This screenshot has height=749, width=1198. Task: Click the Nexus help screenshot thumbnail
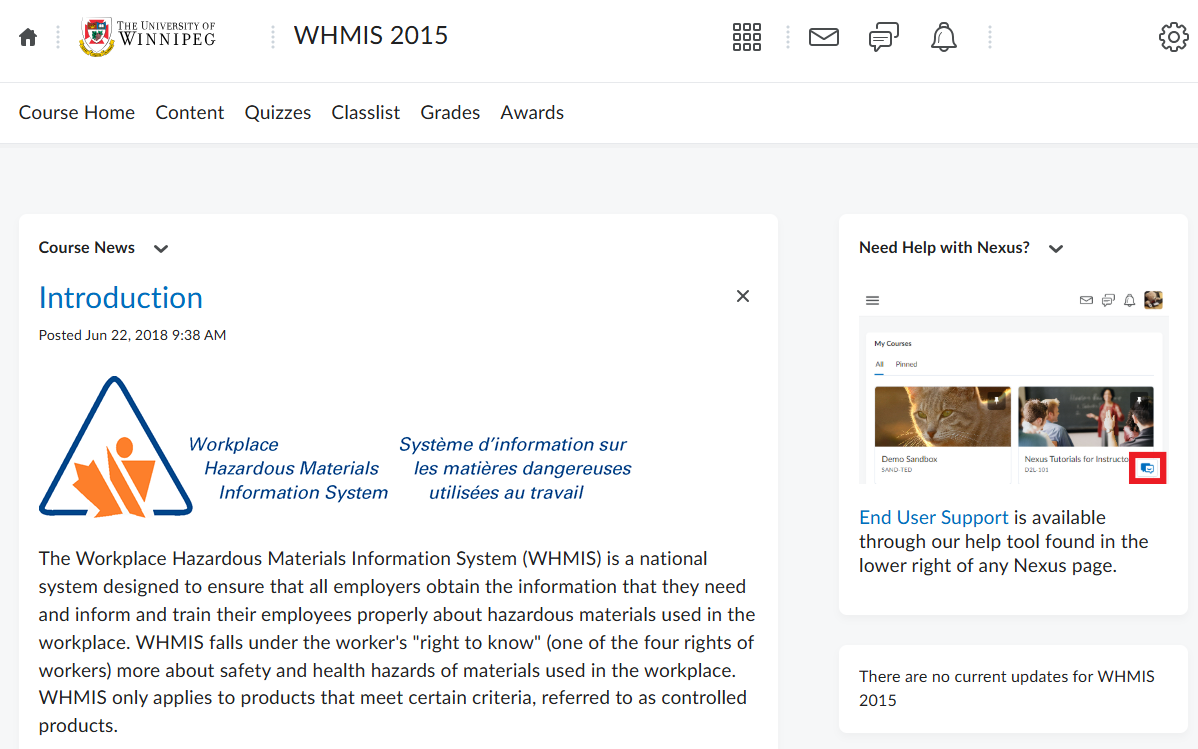click(1013, 386)
